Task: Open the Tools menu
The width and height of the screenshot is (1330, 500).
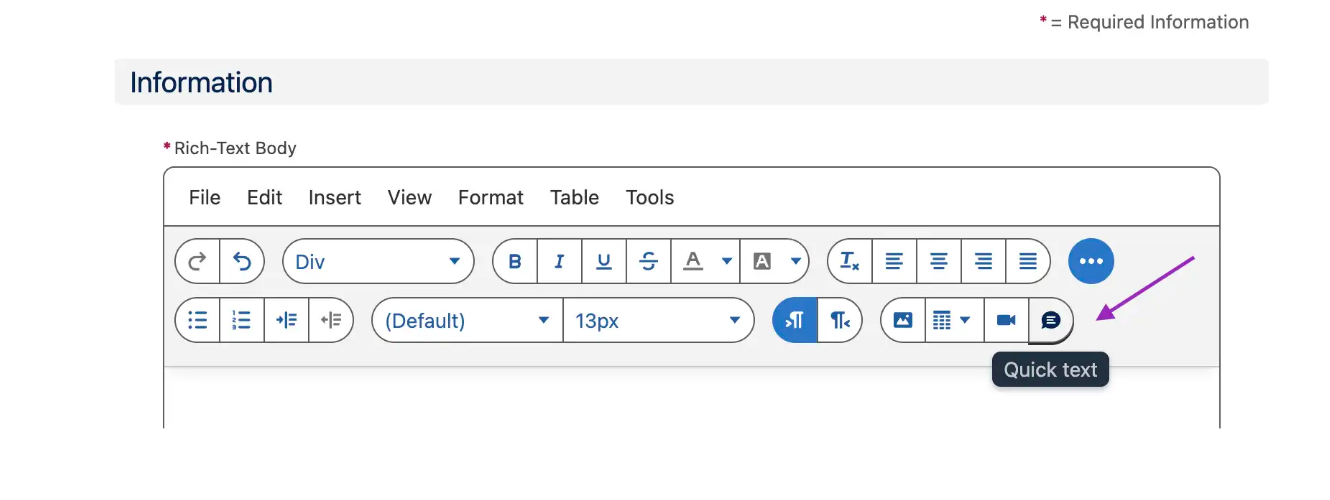Action: coord(650,197)
